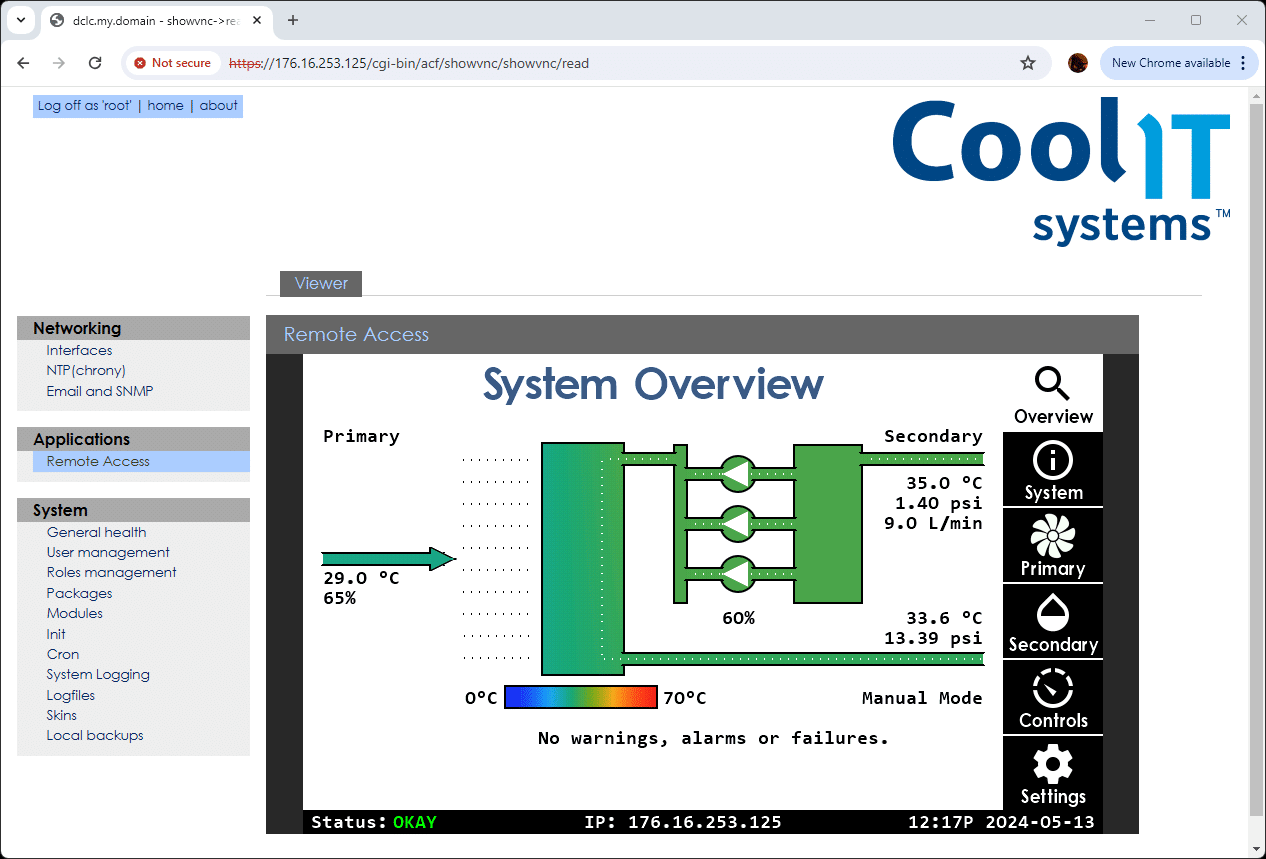Click the Not secure site warning
Image resolution: width=1266 pixels, height=859 pixels.
(173, 63)
